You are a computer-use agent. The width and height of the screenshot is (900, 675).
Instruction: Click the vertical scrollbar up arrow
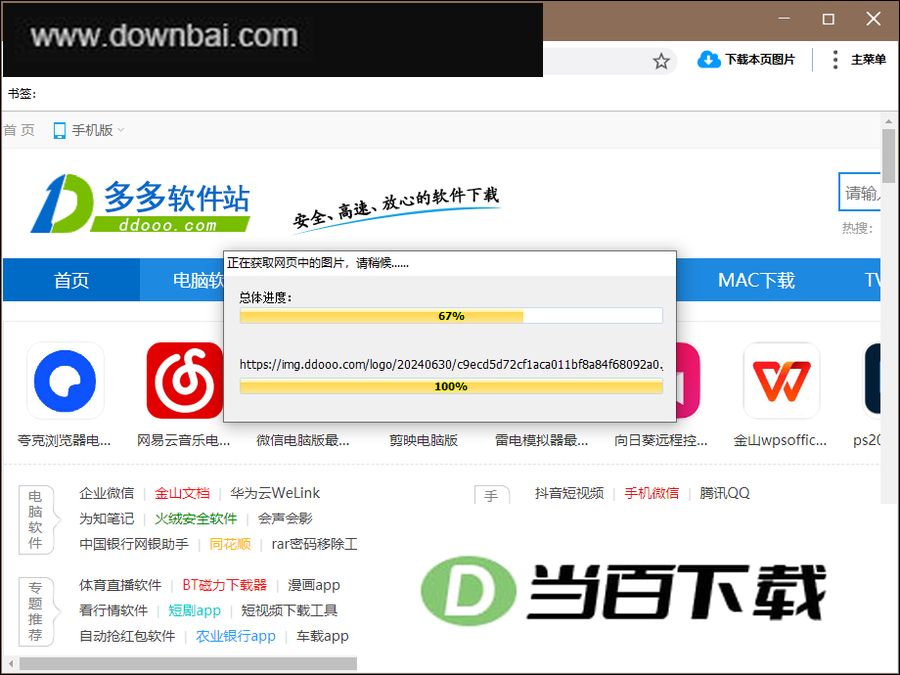click(x=889, y=122)
